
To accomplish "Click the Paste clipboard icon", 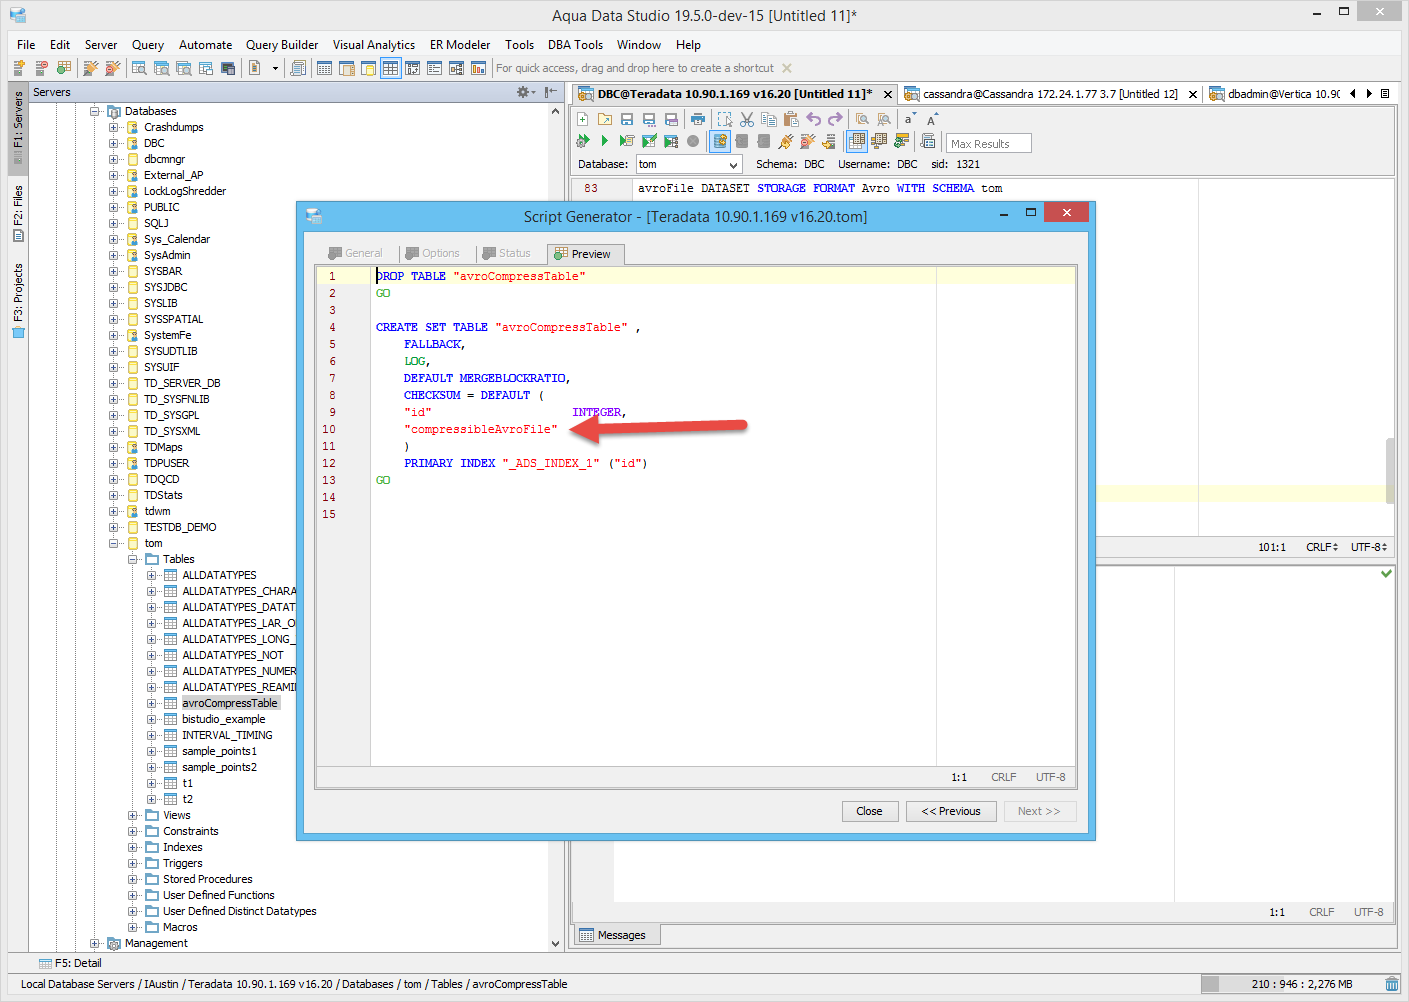I will pos(791,119).
